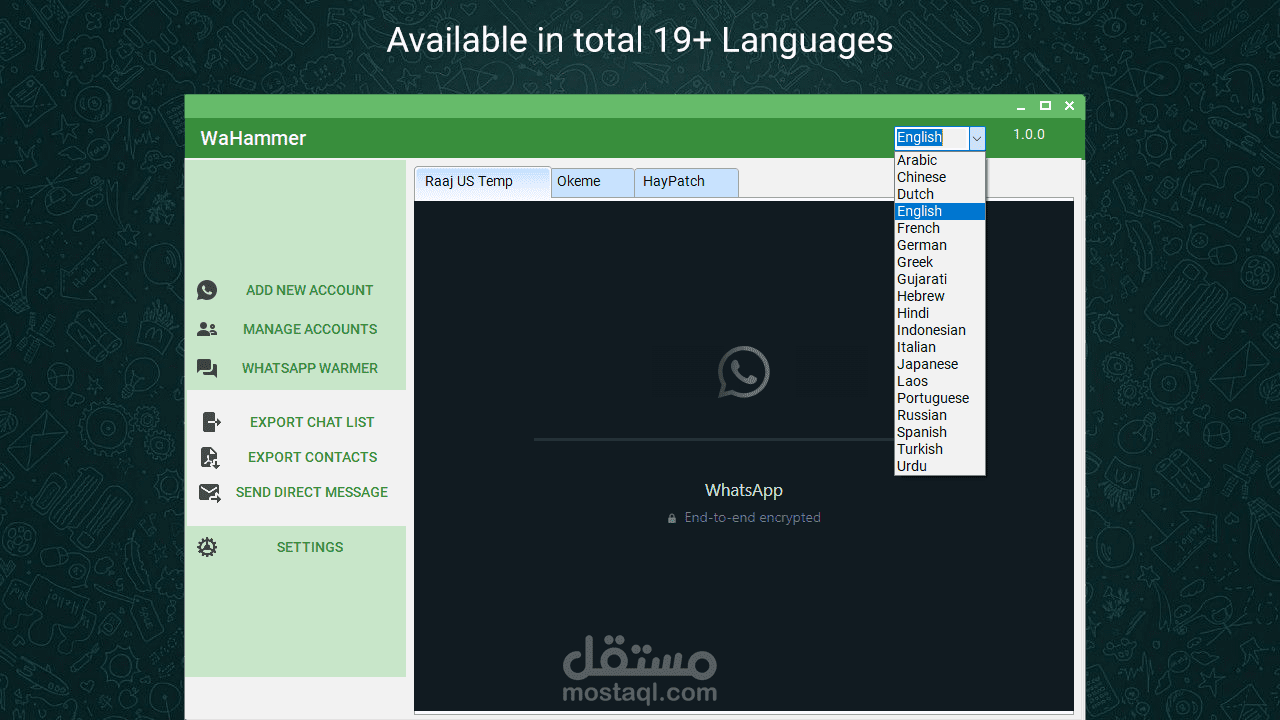This screenshot has height=720, width=1280.
Task: Open ADD NEW ACCOUNT
Action: tap(310, 290)
